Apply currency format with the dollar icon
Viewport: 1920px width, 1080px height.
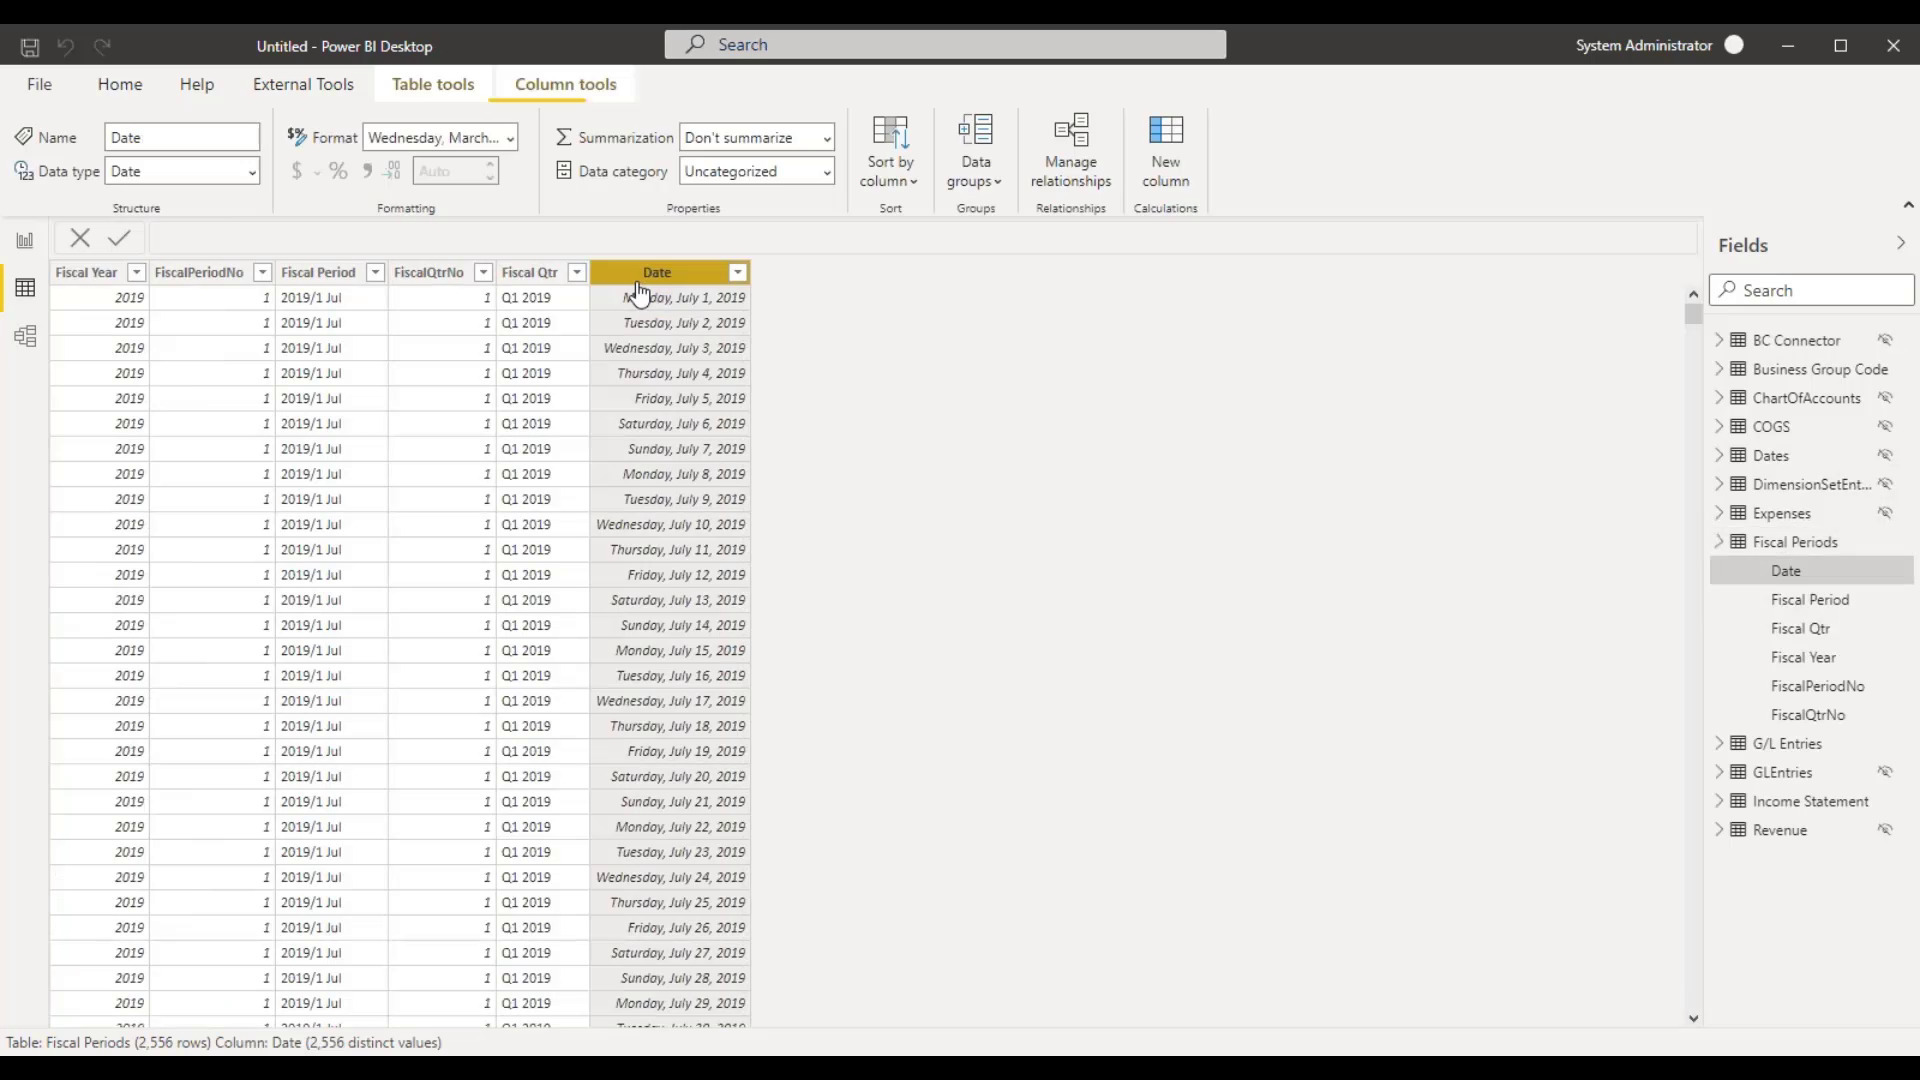pos(297,170)
